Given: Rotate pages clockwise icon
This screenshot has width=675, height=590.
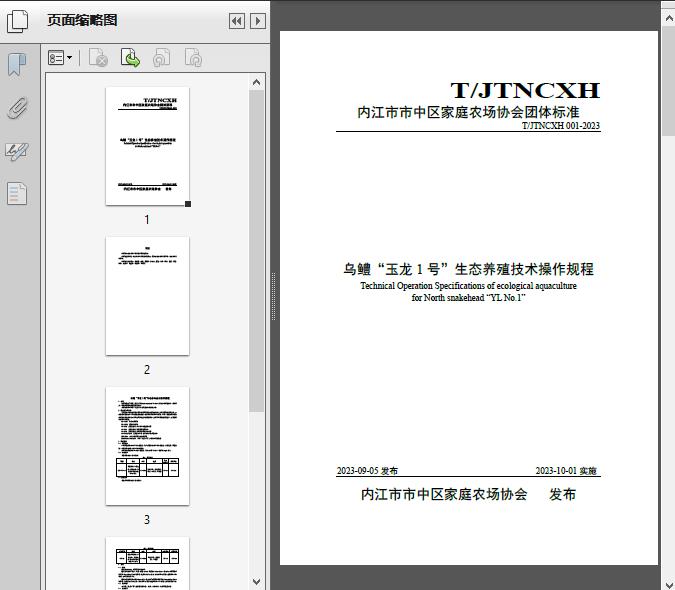Looking at the screenshot, I should coord(193,58).
